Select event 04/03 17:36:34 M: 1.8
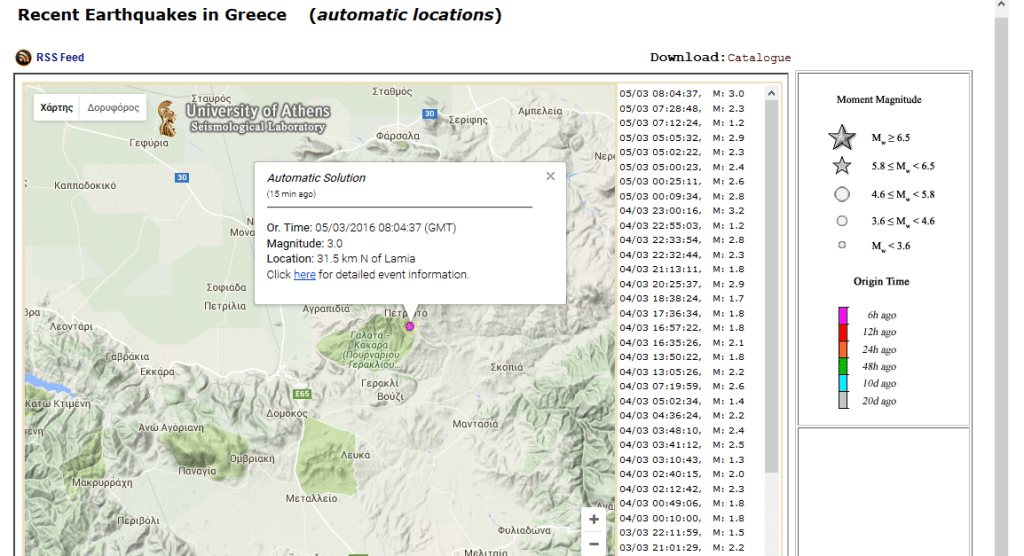This screenshot has width=1024, height=556. coord(682,313)
